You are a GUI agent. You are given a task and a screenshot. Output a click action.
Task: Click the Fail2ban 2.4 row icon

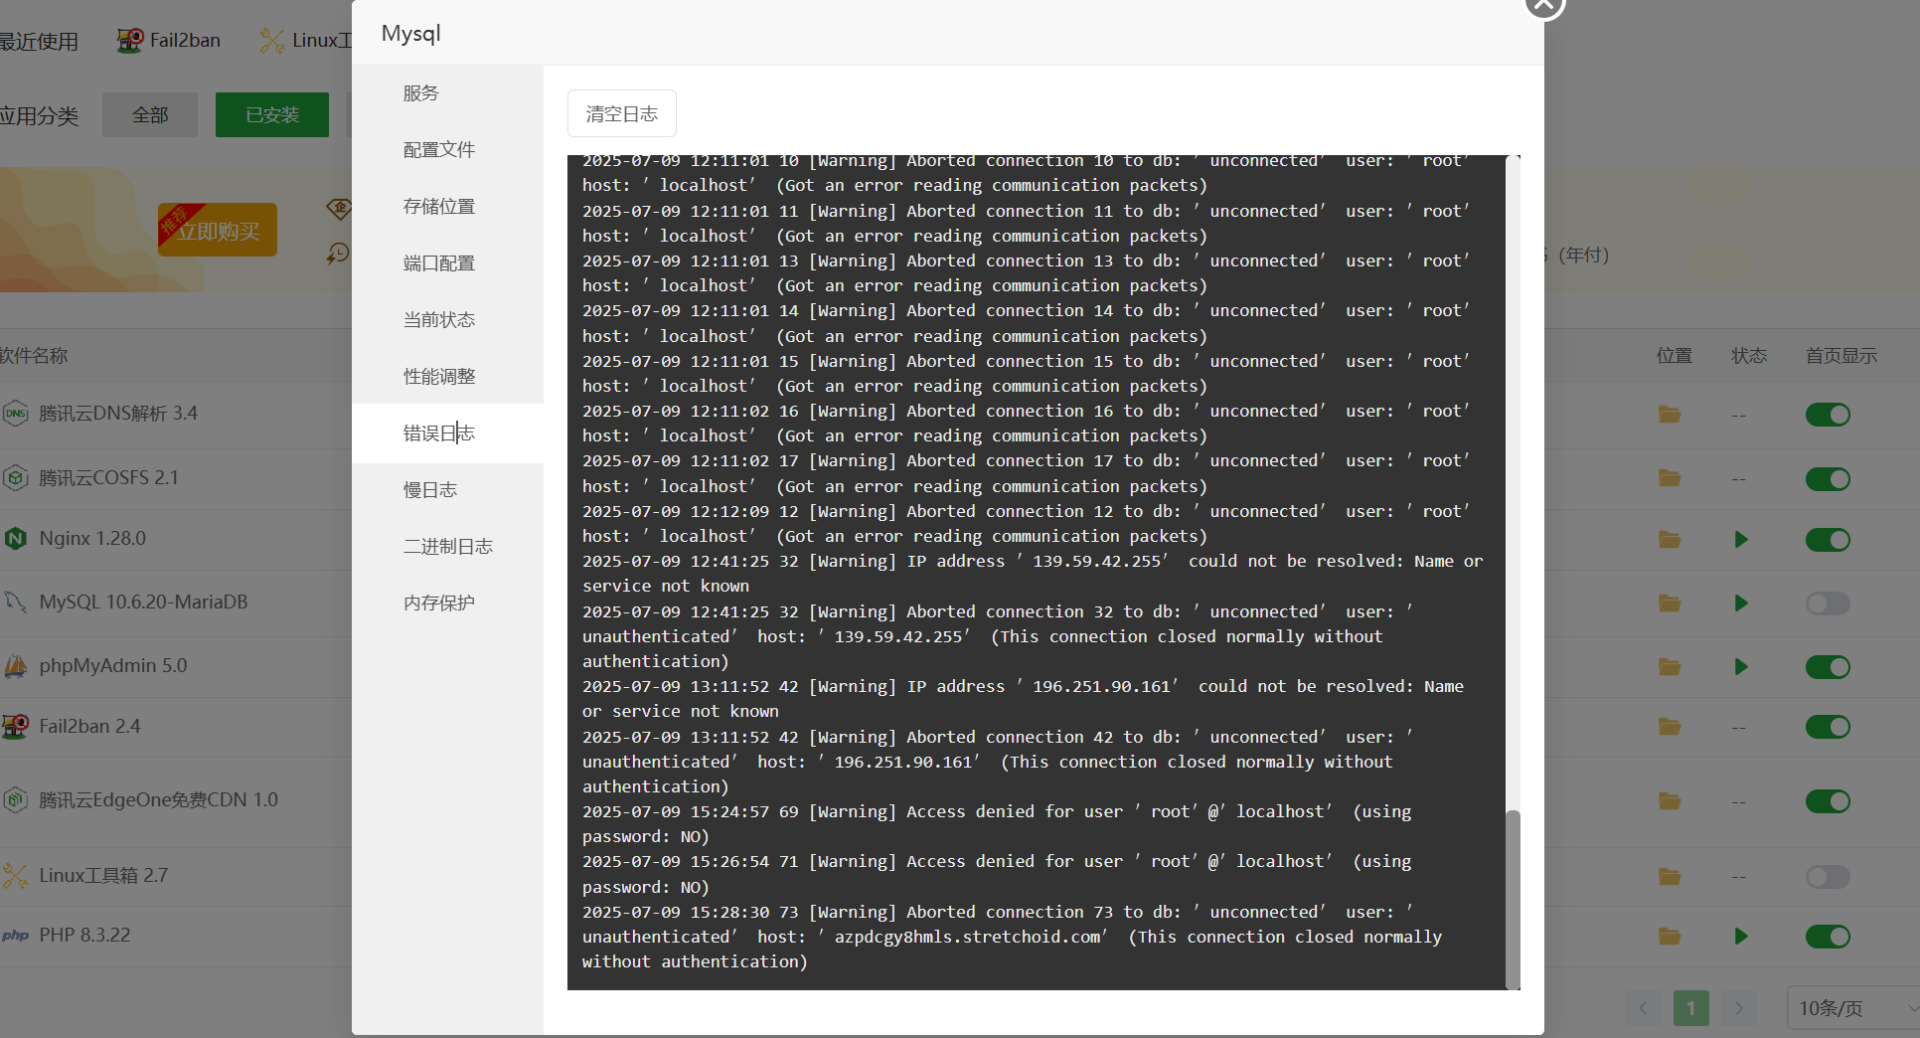pos(15,726)
